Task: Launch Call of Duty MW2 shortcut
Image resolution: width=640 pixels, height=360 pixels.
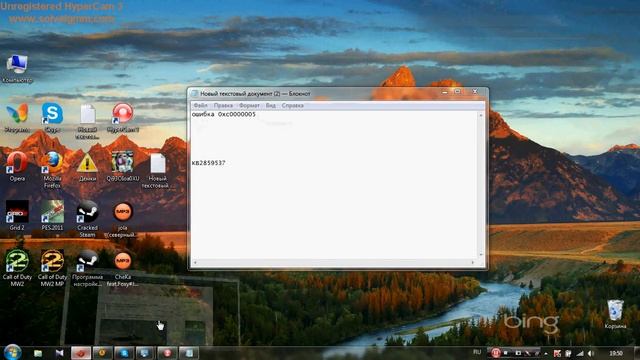Action: click(x=17, y=268)
